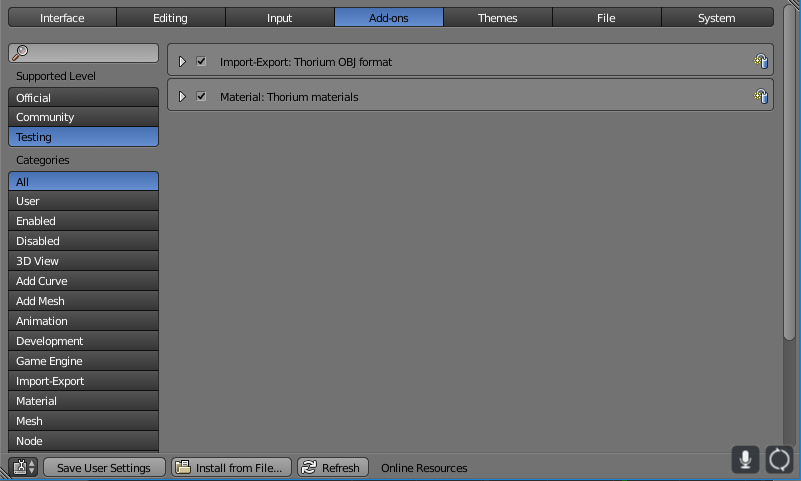Click the magnifier icon in the search field
The image size is (801, 481).
[20, 52]
